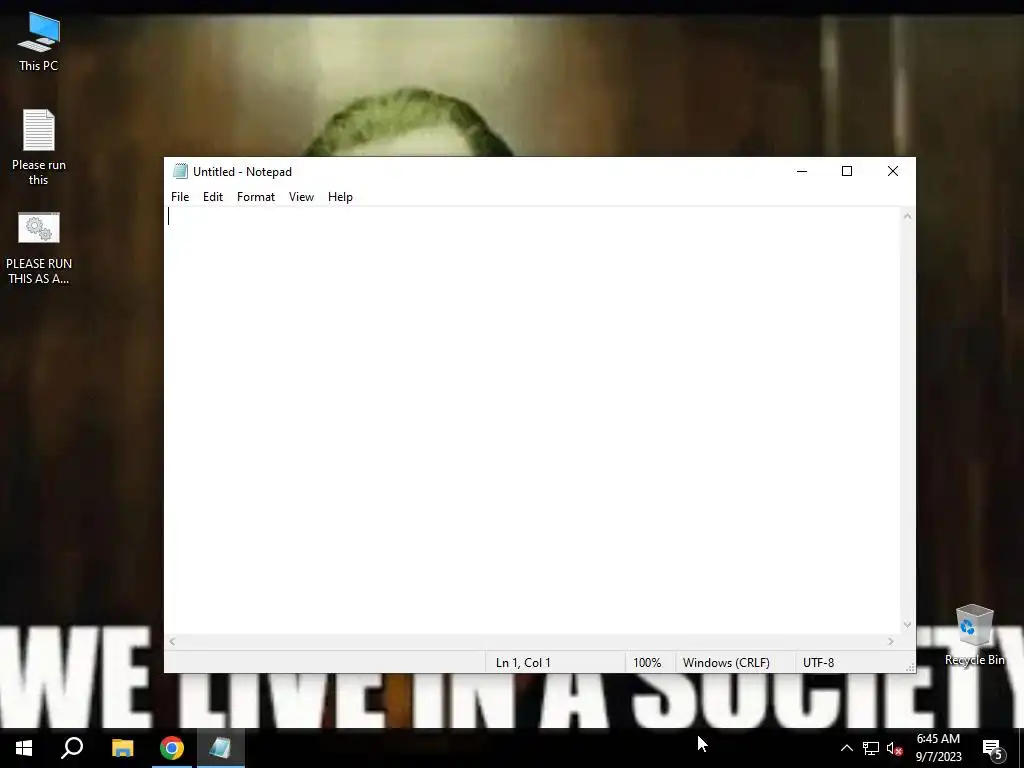Open the muted volume tray icon

click(x=895, y=748)
